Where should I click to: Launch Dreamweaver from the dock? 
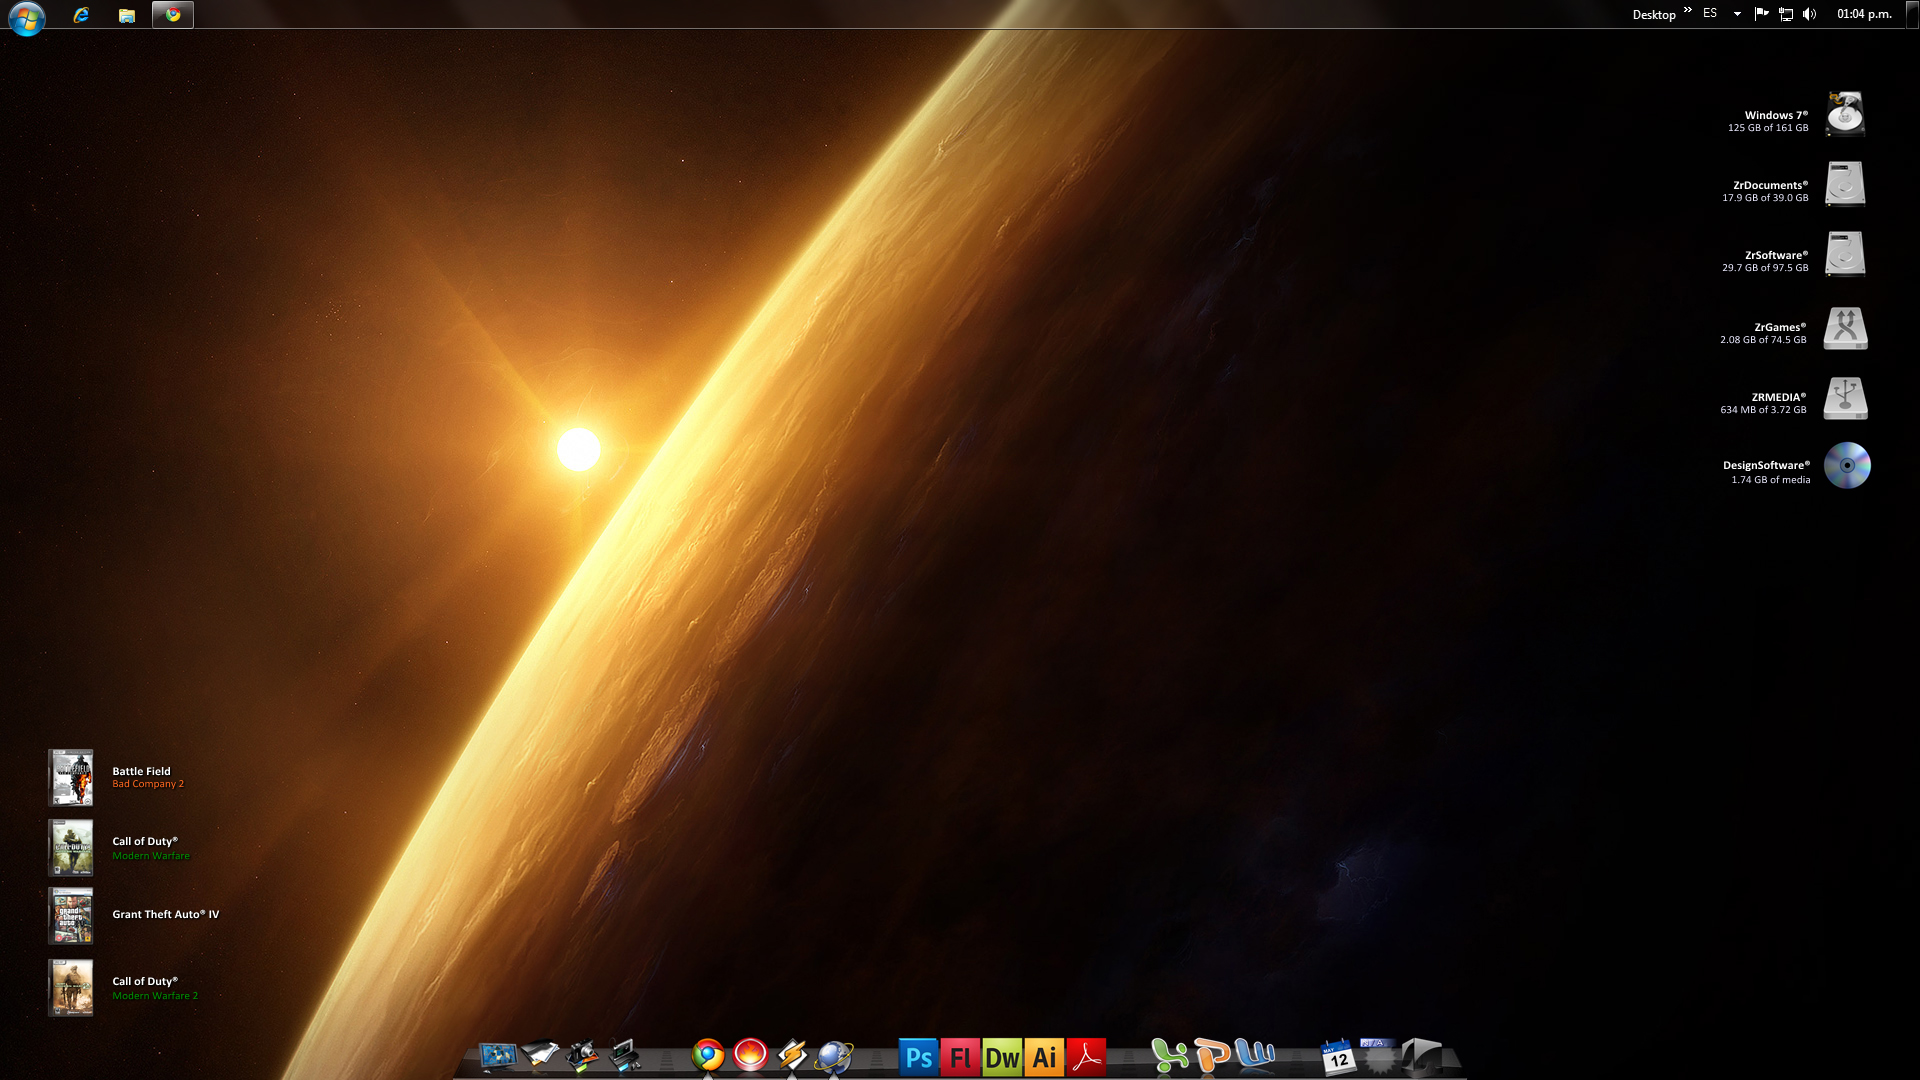(x=1002, y=1057)
